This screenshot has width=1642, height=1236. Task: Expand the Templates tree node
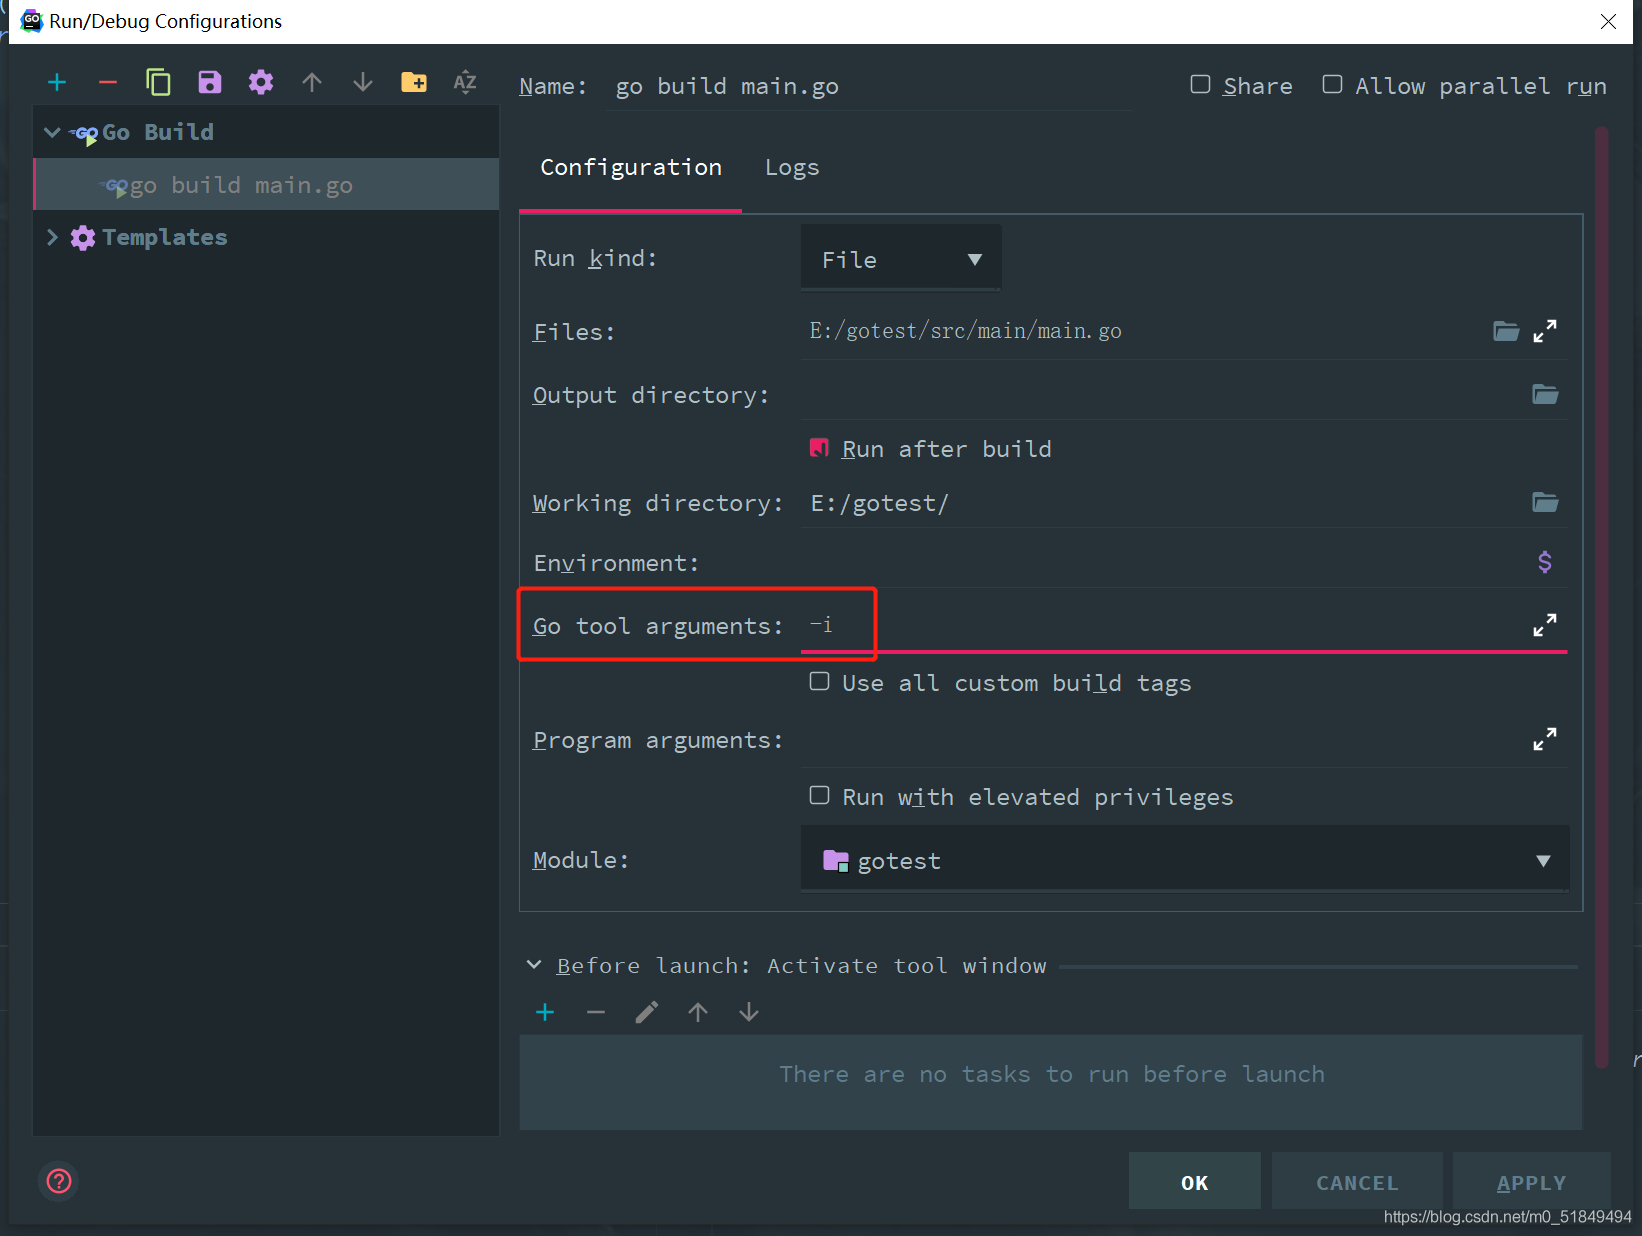point(53,237)
